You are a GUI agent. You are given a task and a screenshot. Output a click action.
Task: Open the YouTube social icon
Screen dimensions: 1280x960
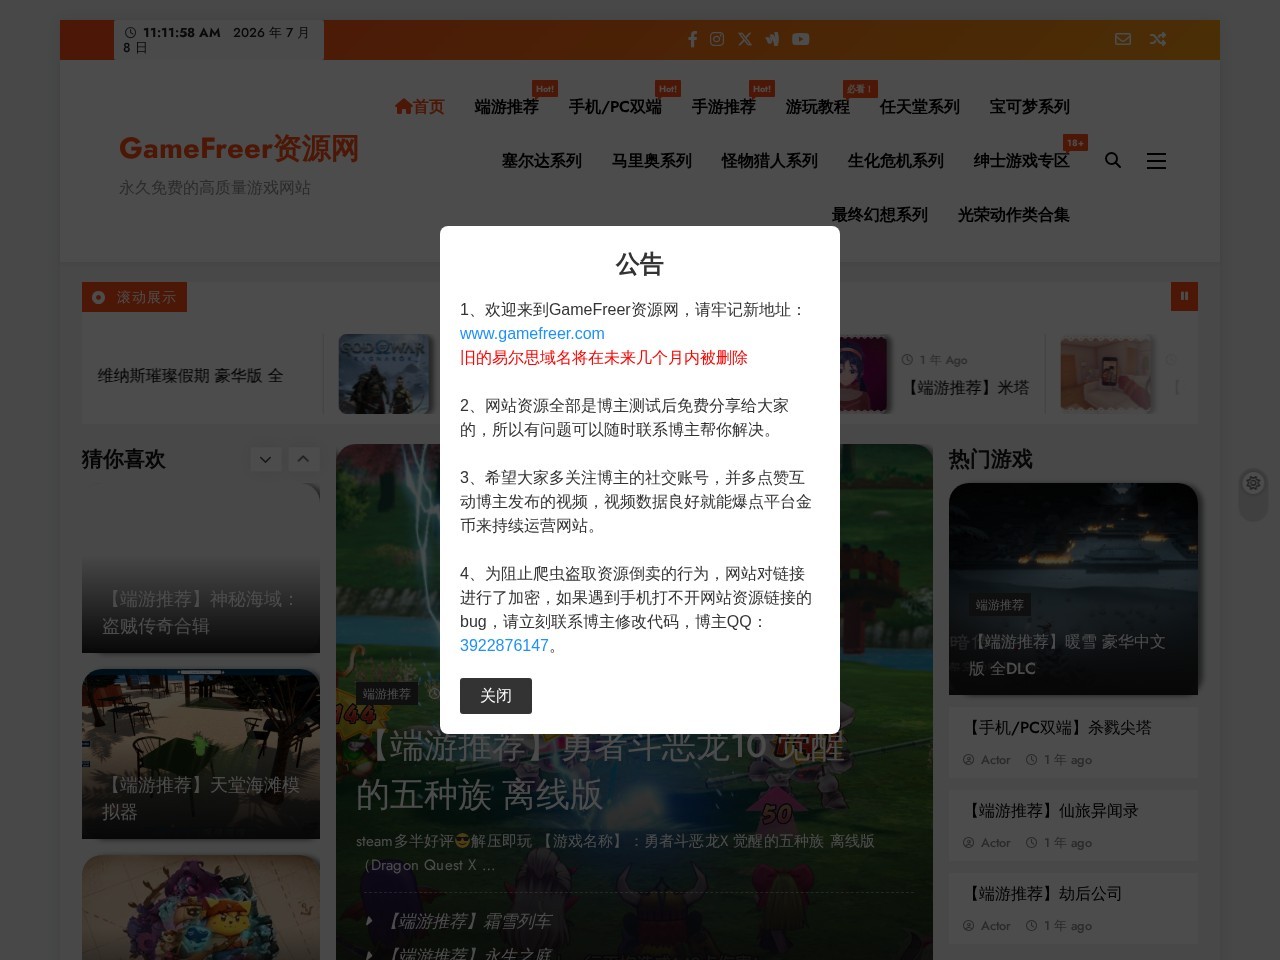(x=801, y=39)
